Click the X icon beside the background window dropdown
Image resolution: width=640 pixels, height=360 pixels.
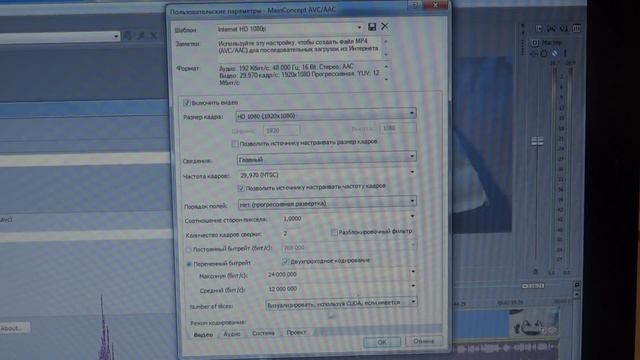point(153,36)
